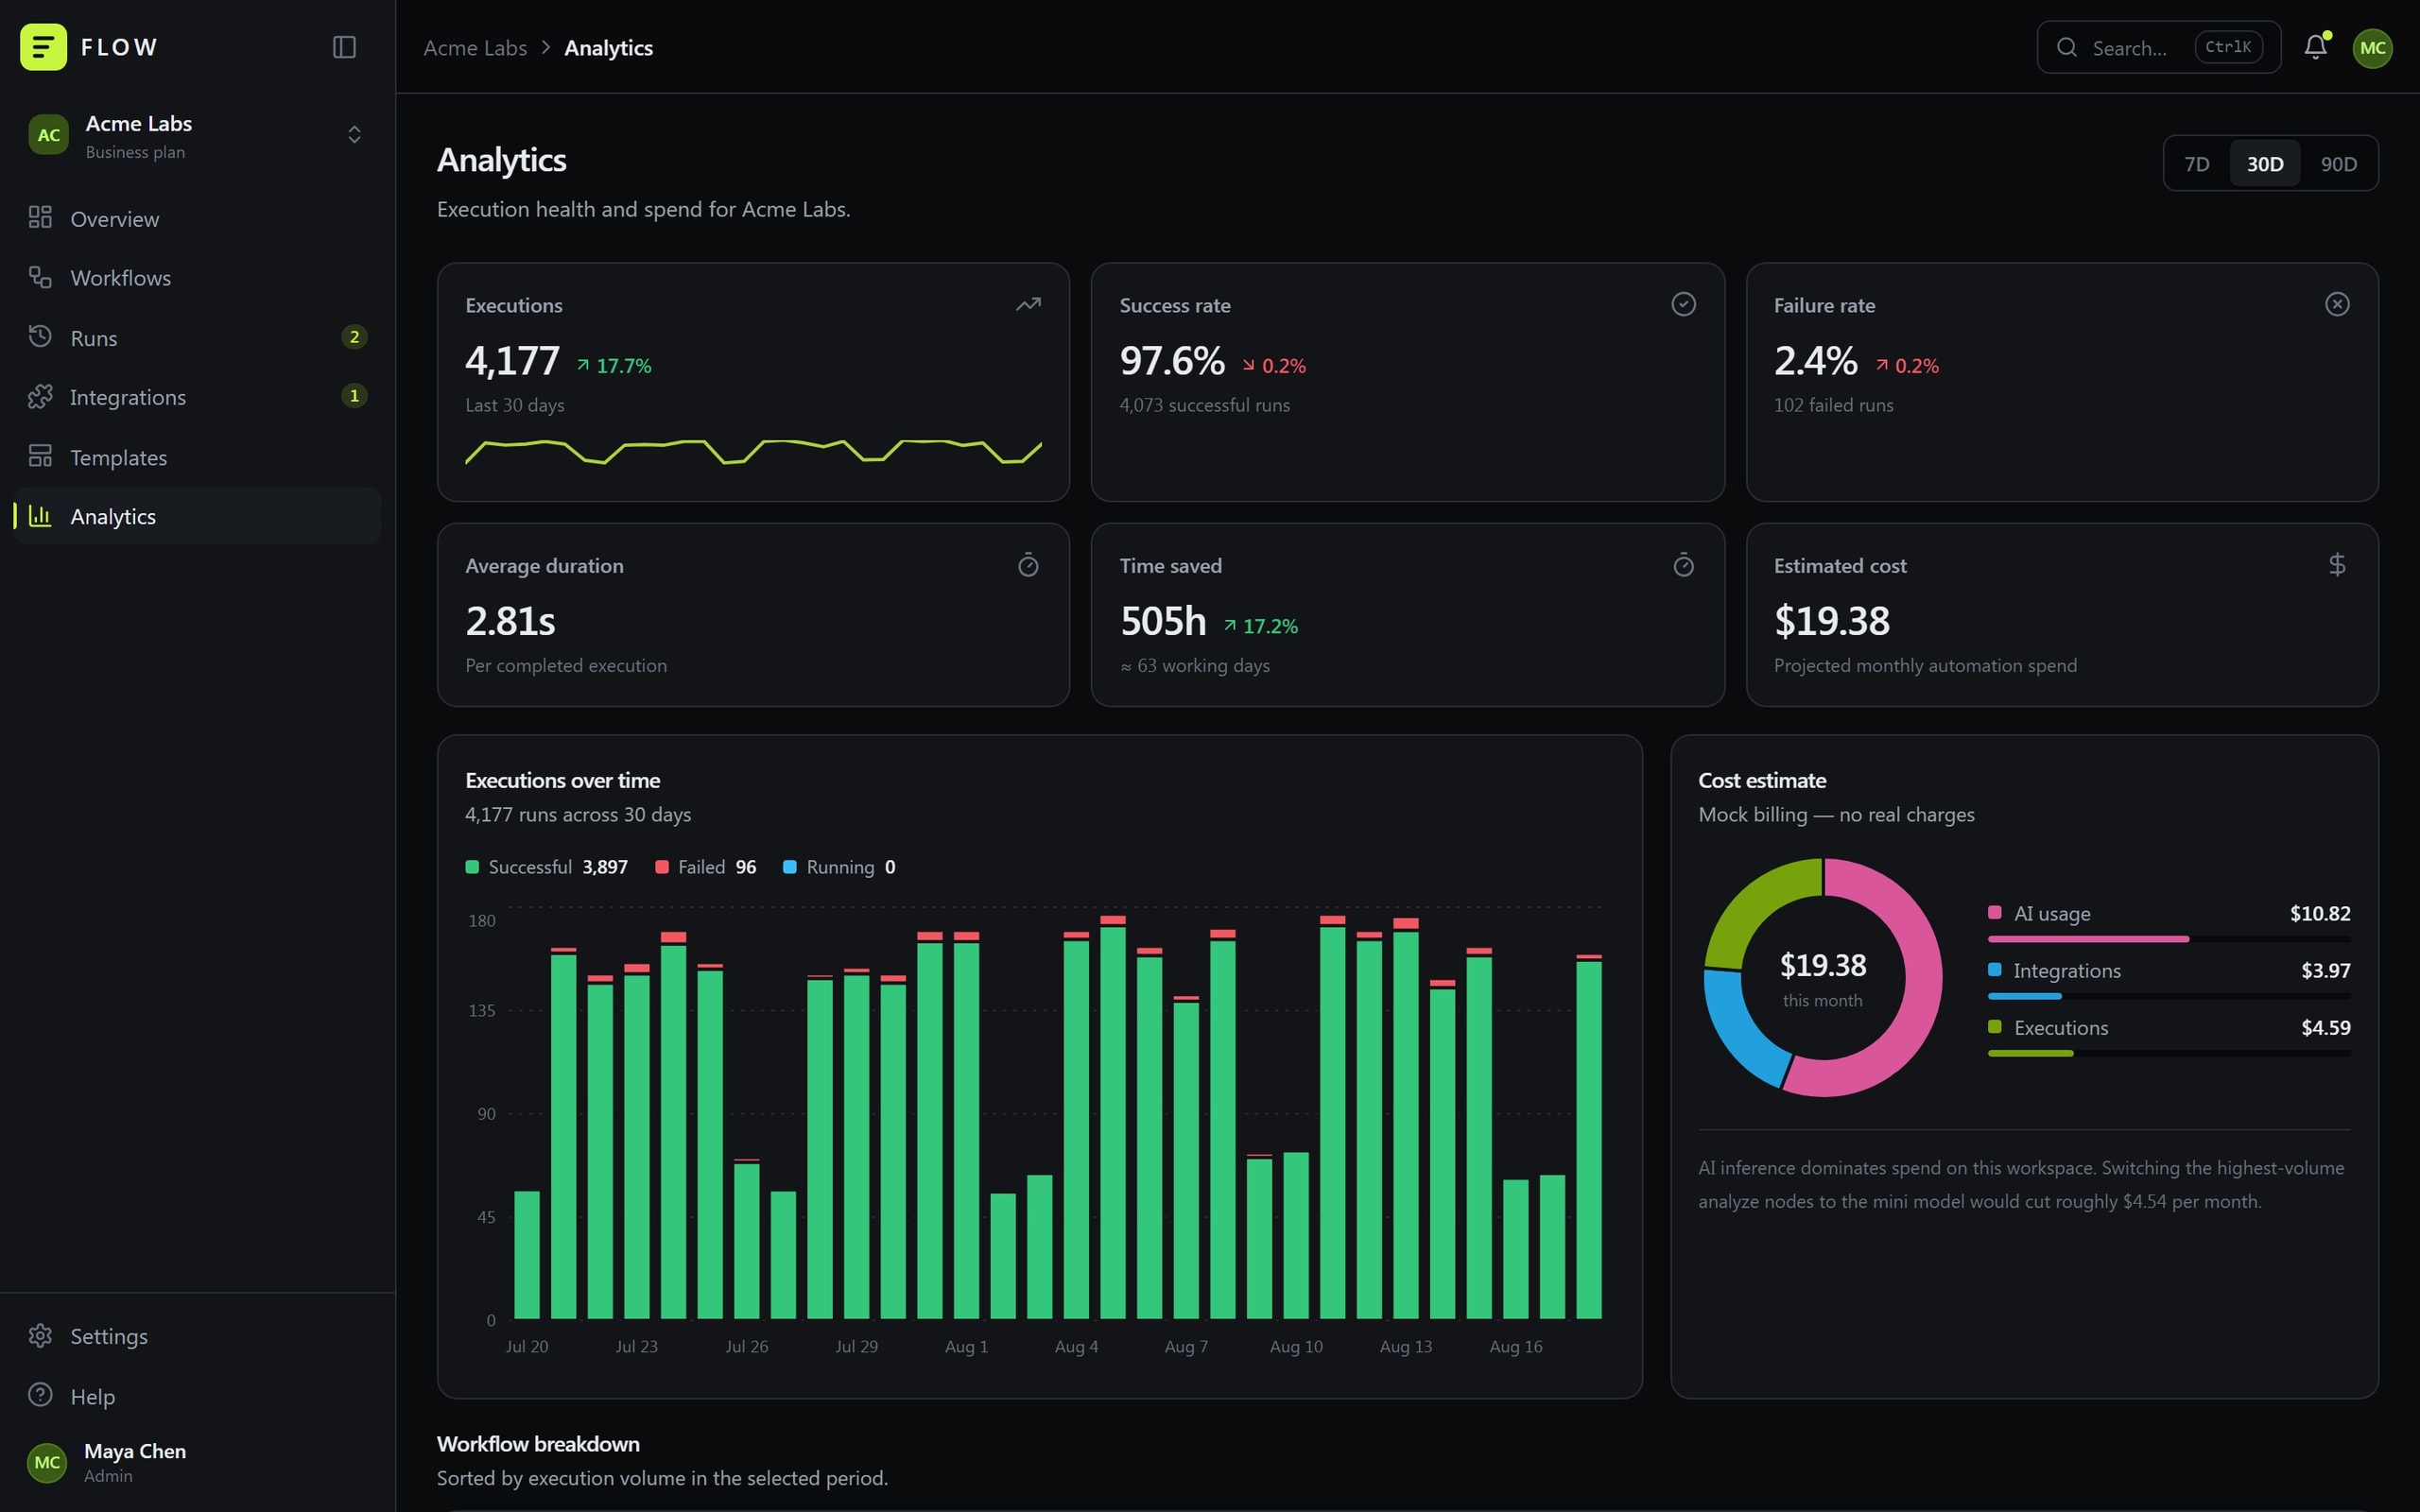Toggle the Successful series in legend

pyautogui.click(x=547, y=867)
